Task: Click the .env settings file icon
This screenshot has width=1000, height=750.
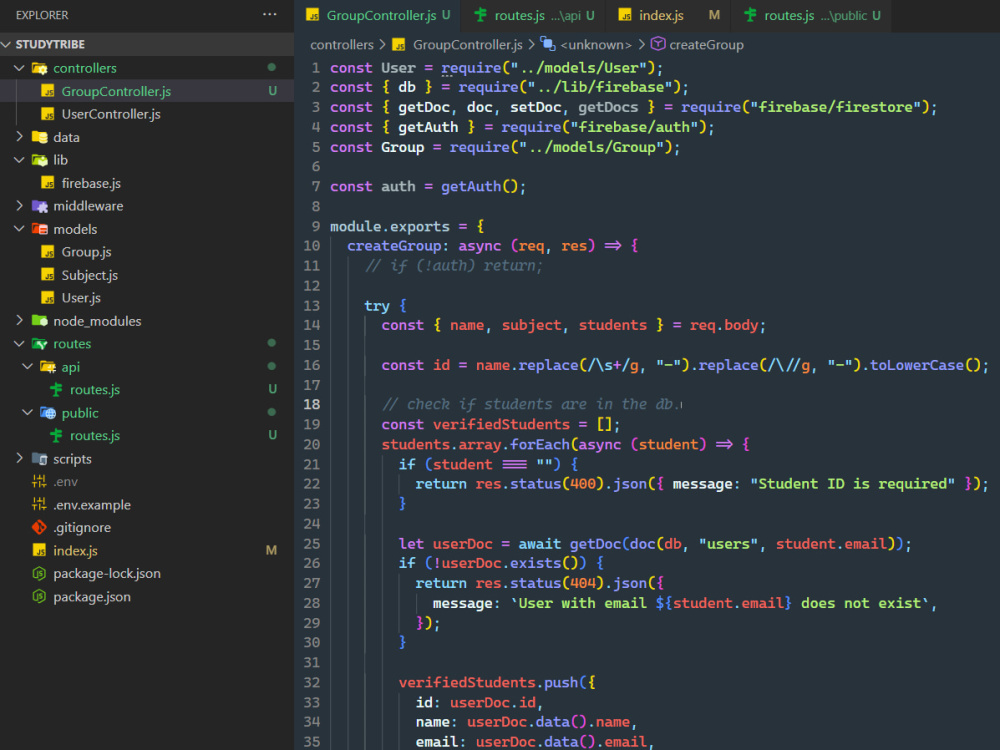Action: pos(40,481)
